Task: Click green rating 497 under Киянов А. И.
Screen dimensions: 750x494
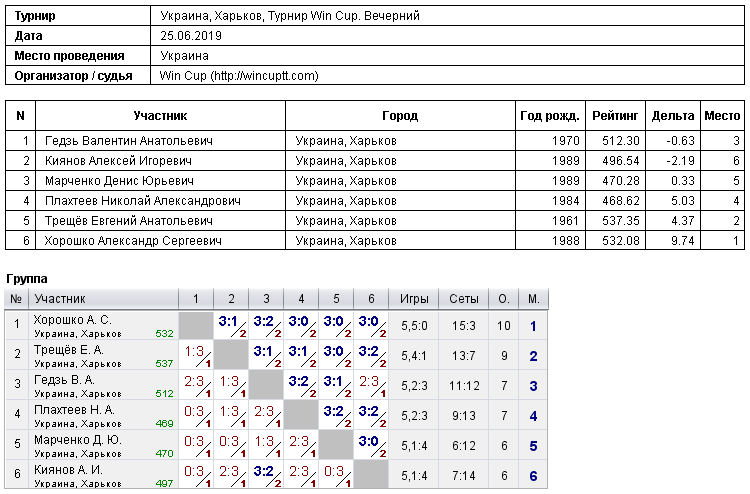Action: (165, 483)
